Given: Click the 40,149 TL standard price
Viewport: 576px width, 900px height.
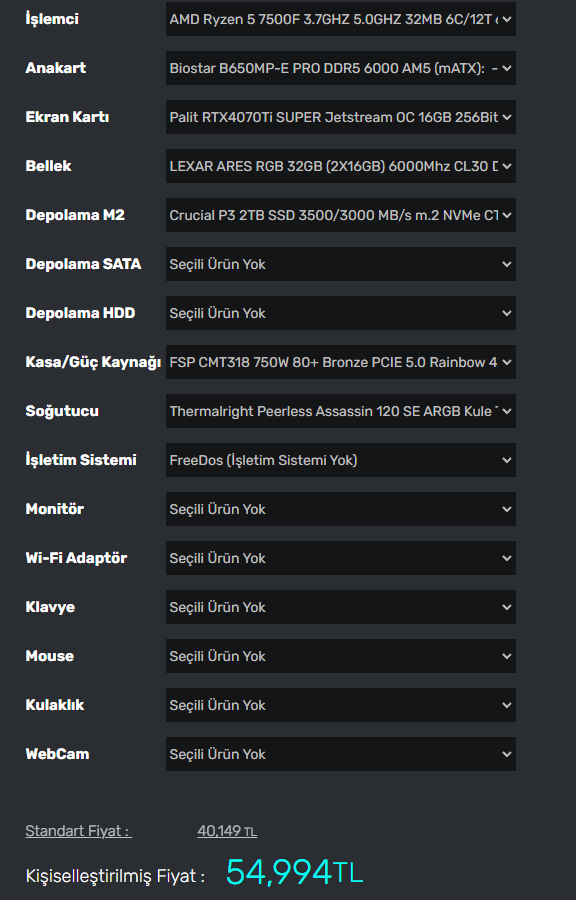Looking at the screenshot, I should (x=227, y=831).
